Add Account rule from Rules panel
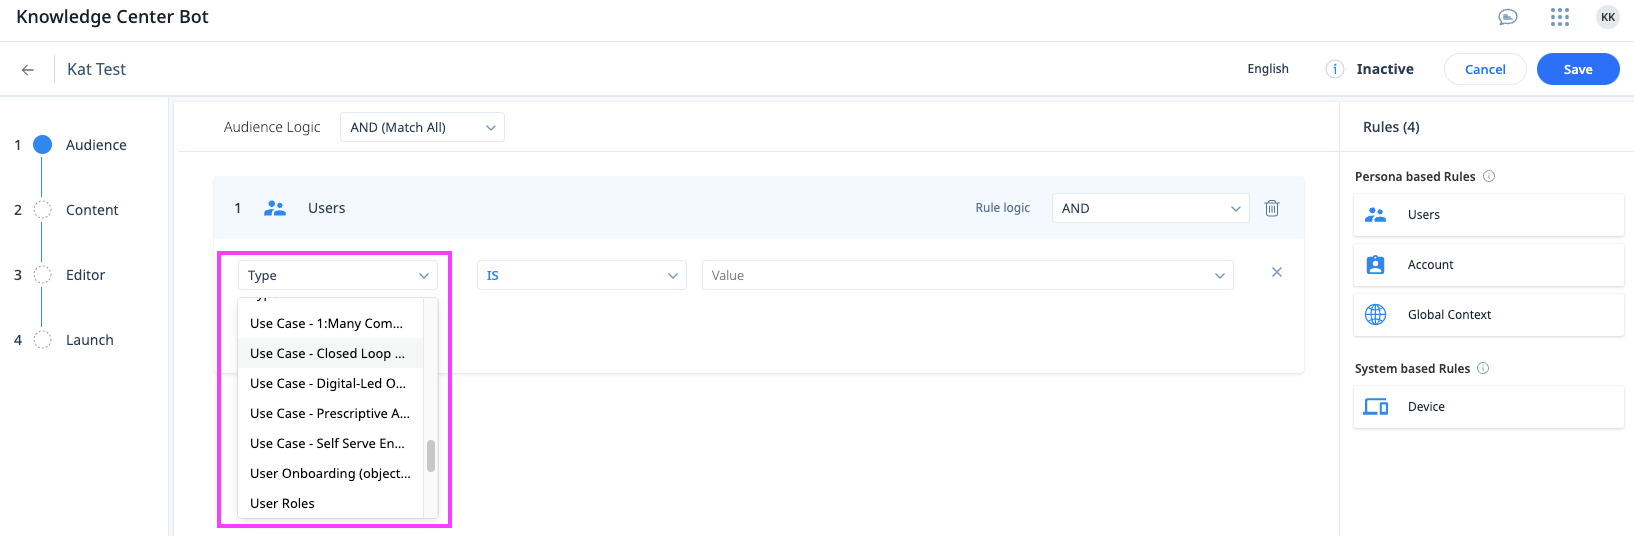Image resolution: width=1634 pixels, height=536 pixels. click(x=1489, y=265)
